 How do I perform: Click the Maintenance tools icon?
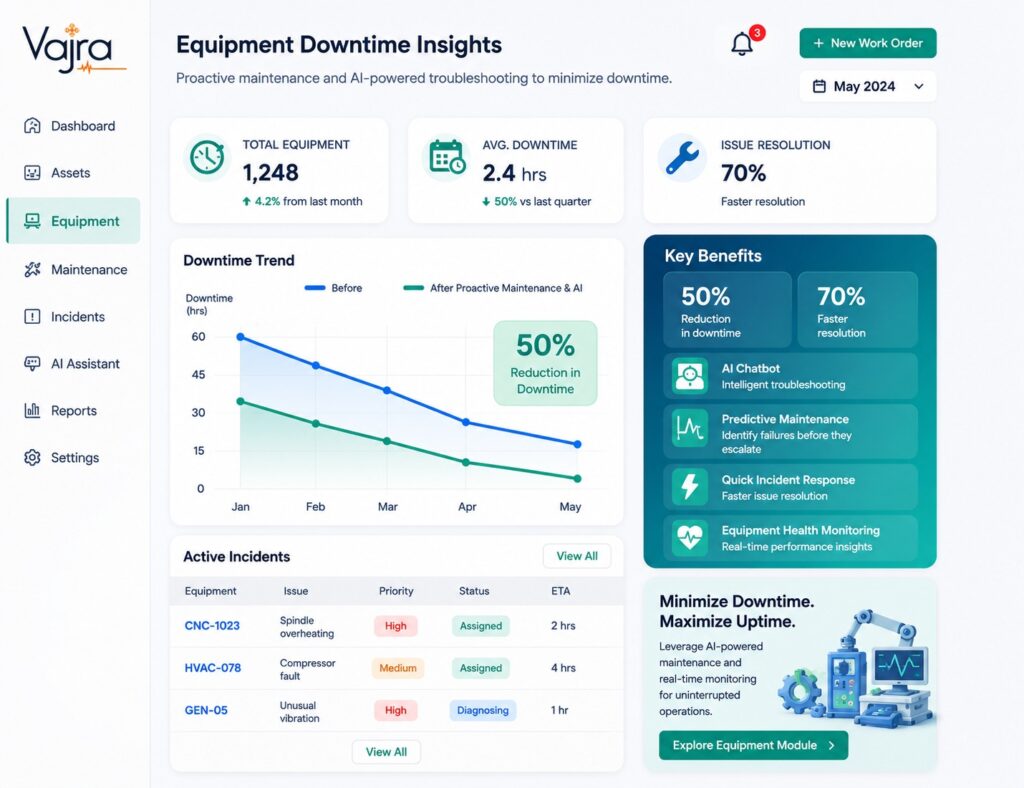32,269
